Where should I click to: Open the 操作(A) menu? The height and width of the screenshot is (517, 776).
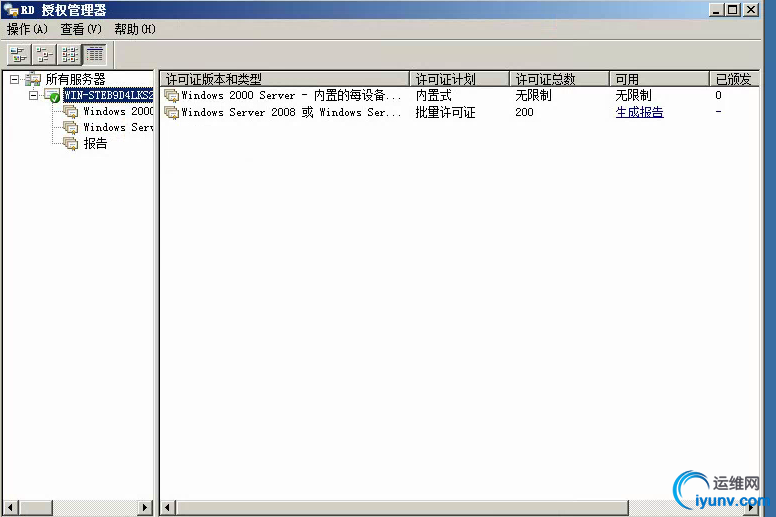[x=27, y=29]
